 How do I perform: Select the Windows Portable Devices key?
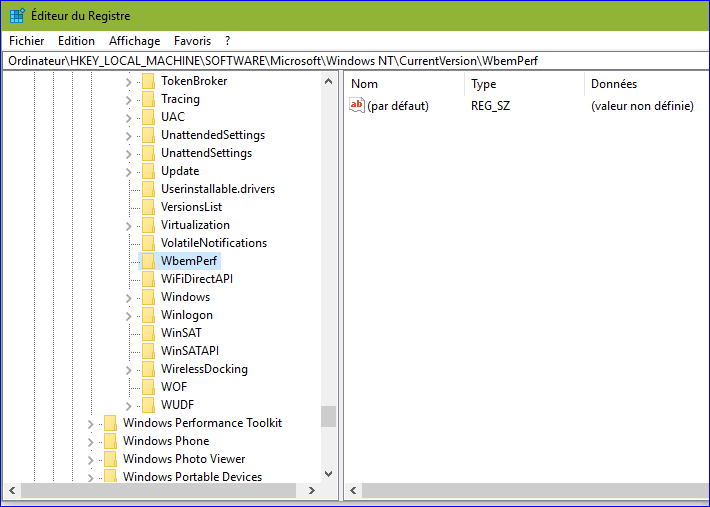click(x=192, y=477)
